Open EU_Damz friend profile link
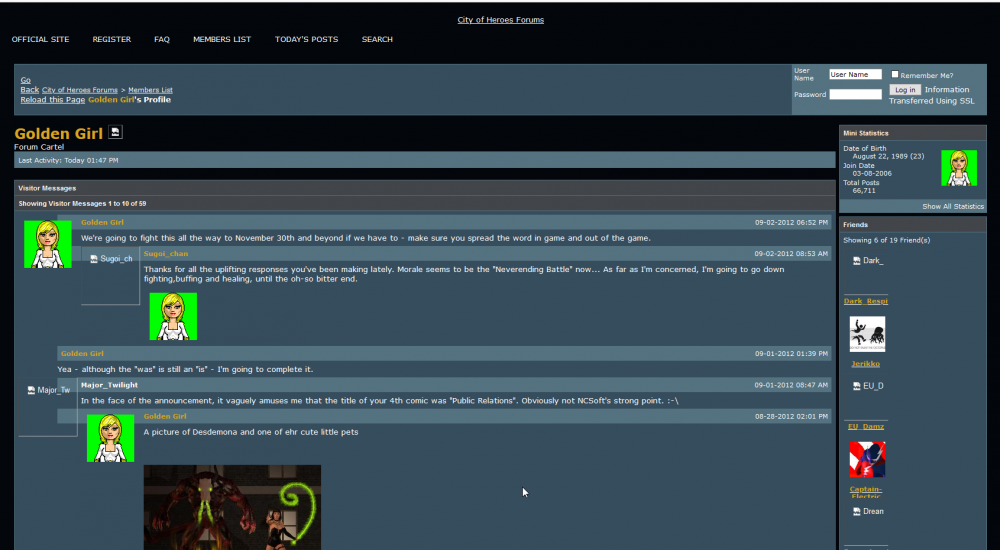 click(x=866, y=426)
